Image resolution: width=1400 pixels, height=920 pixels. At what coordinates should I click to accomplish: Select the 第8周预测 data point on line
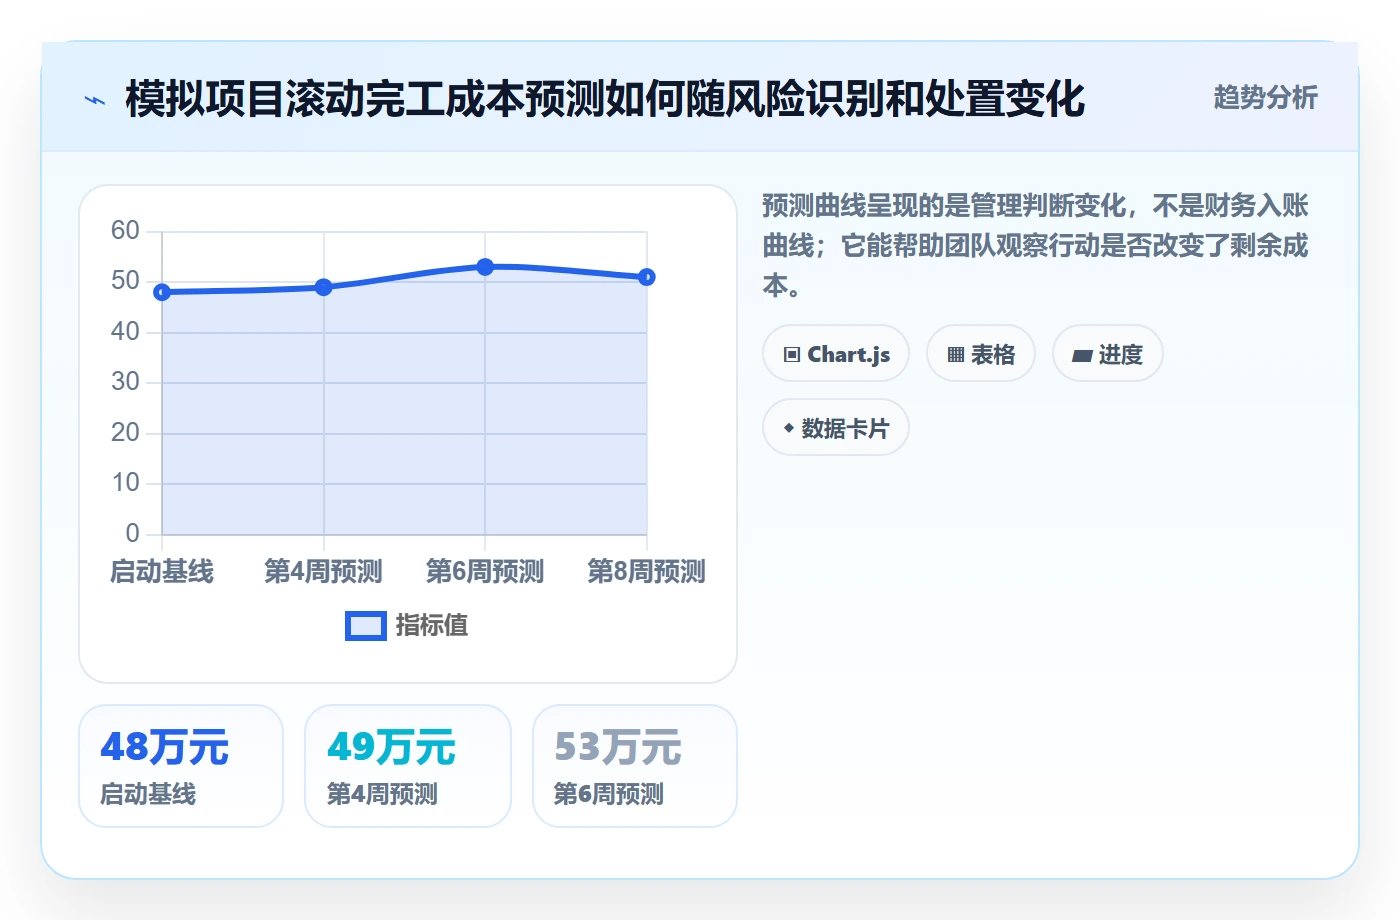(x=647, y=277)
